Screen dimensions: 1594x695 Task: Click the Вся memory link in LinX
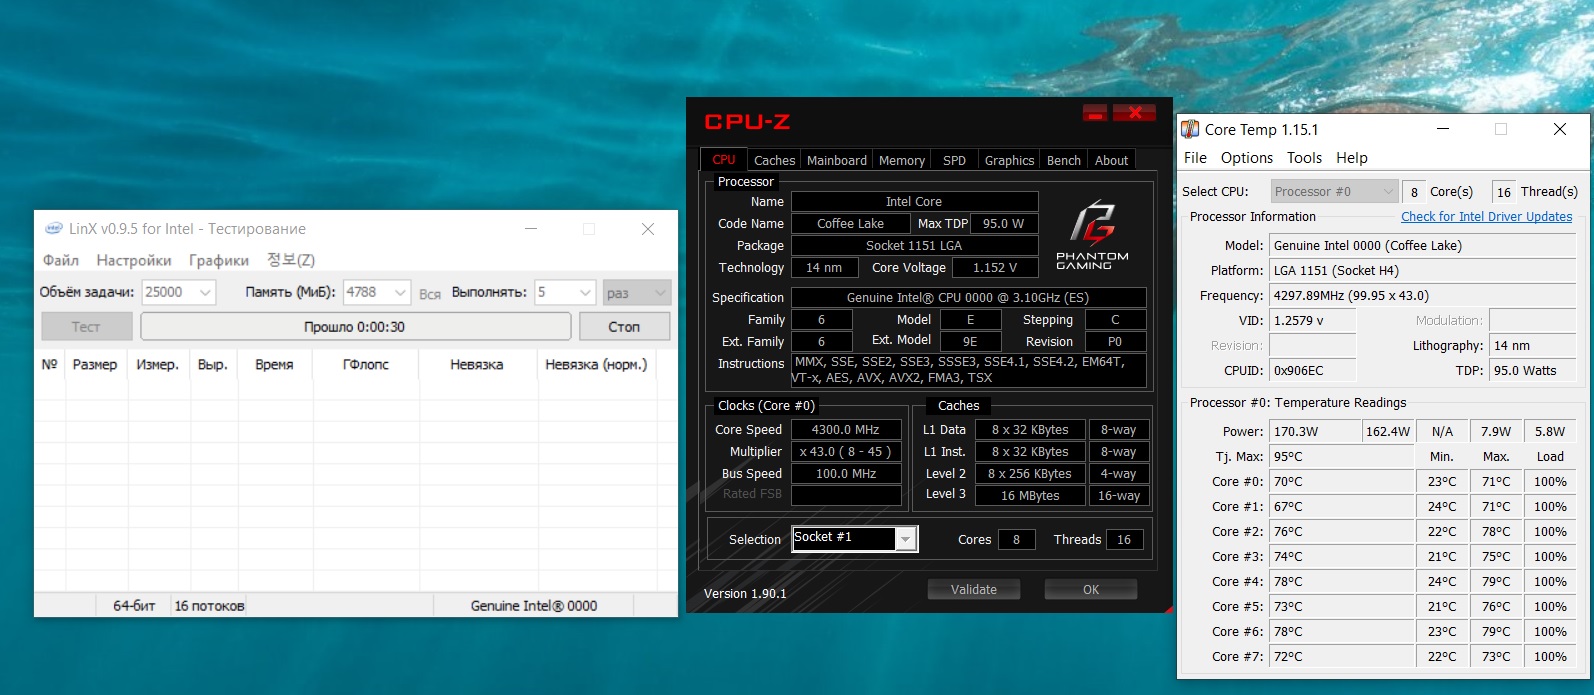[430, 294]
